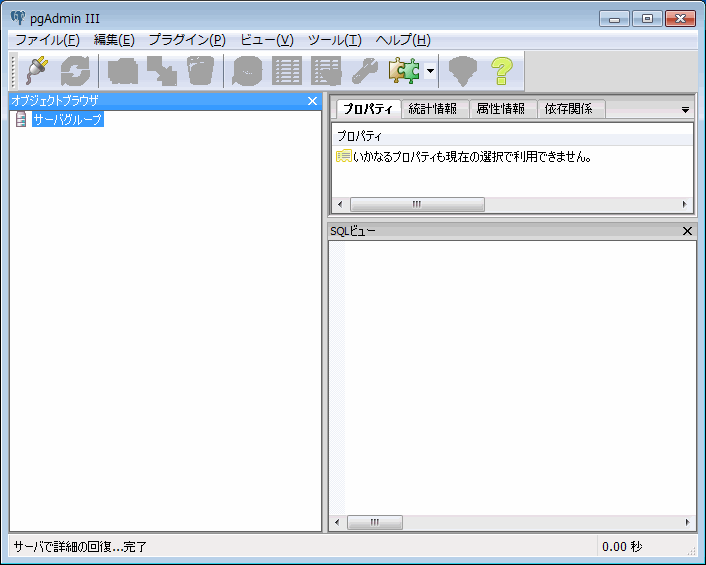Click the プロパティ column header
The height and width of the screenshot is (565, 706).
(512, 136)
